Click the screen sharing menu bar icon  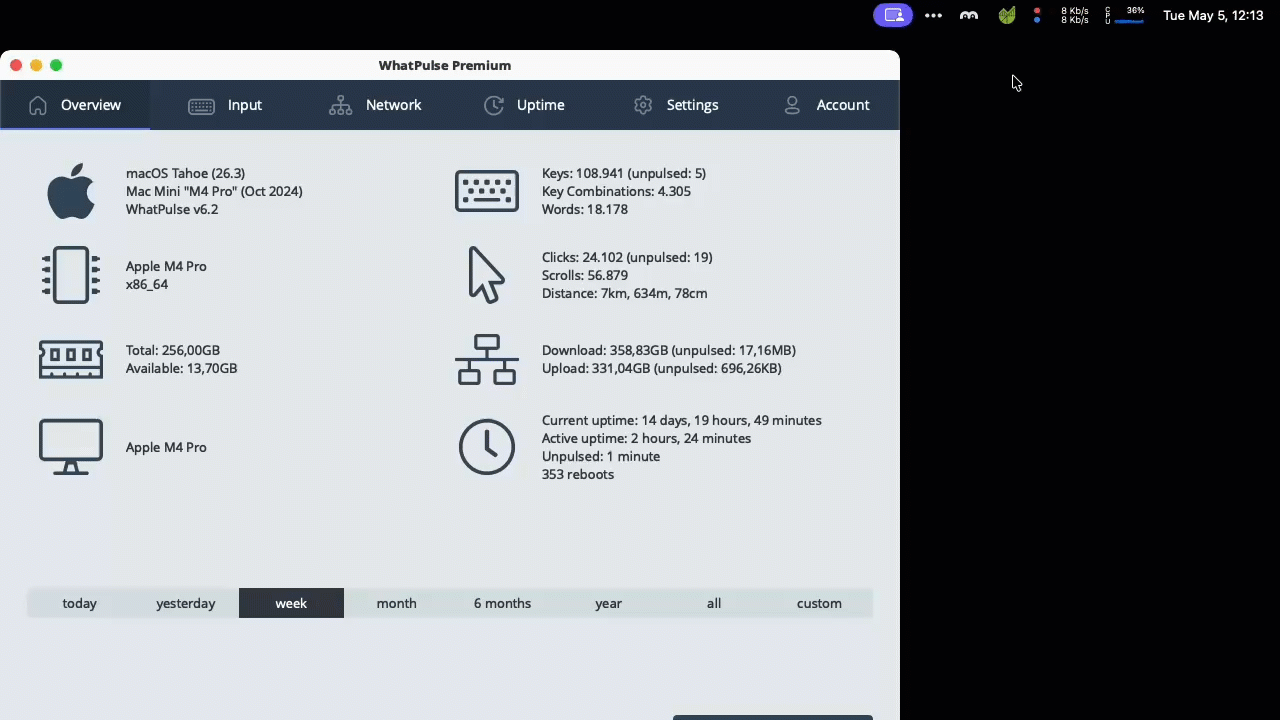point(893,15)
